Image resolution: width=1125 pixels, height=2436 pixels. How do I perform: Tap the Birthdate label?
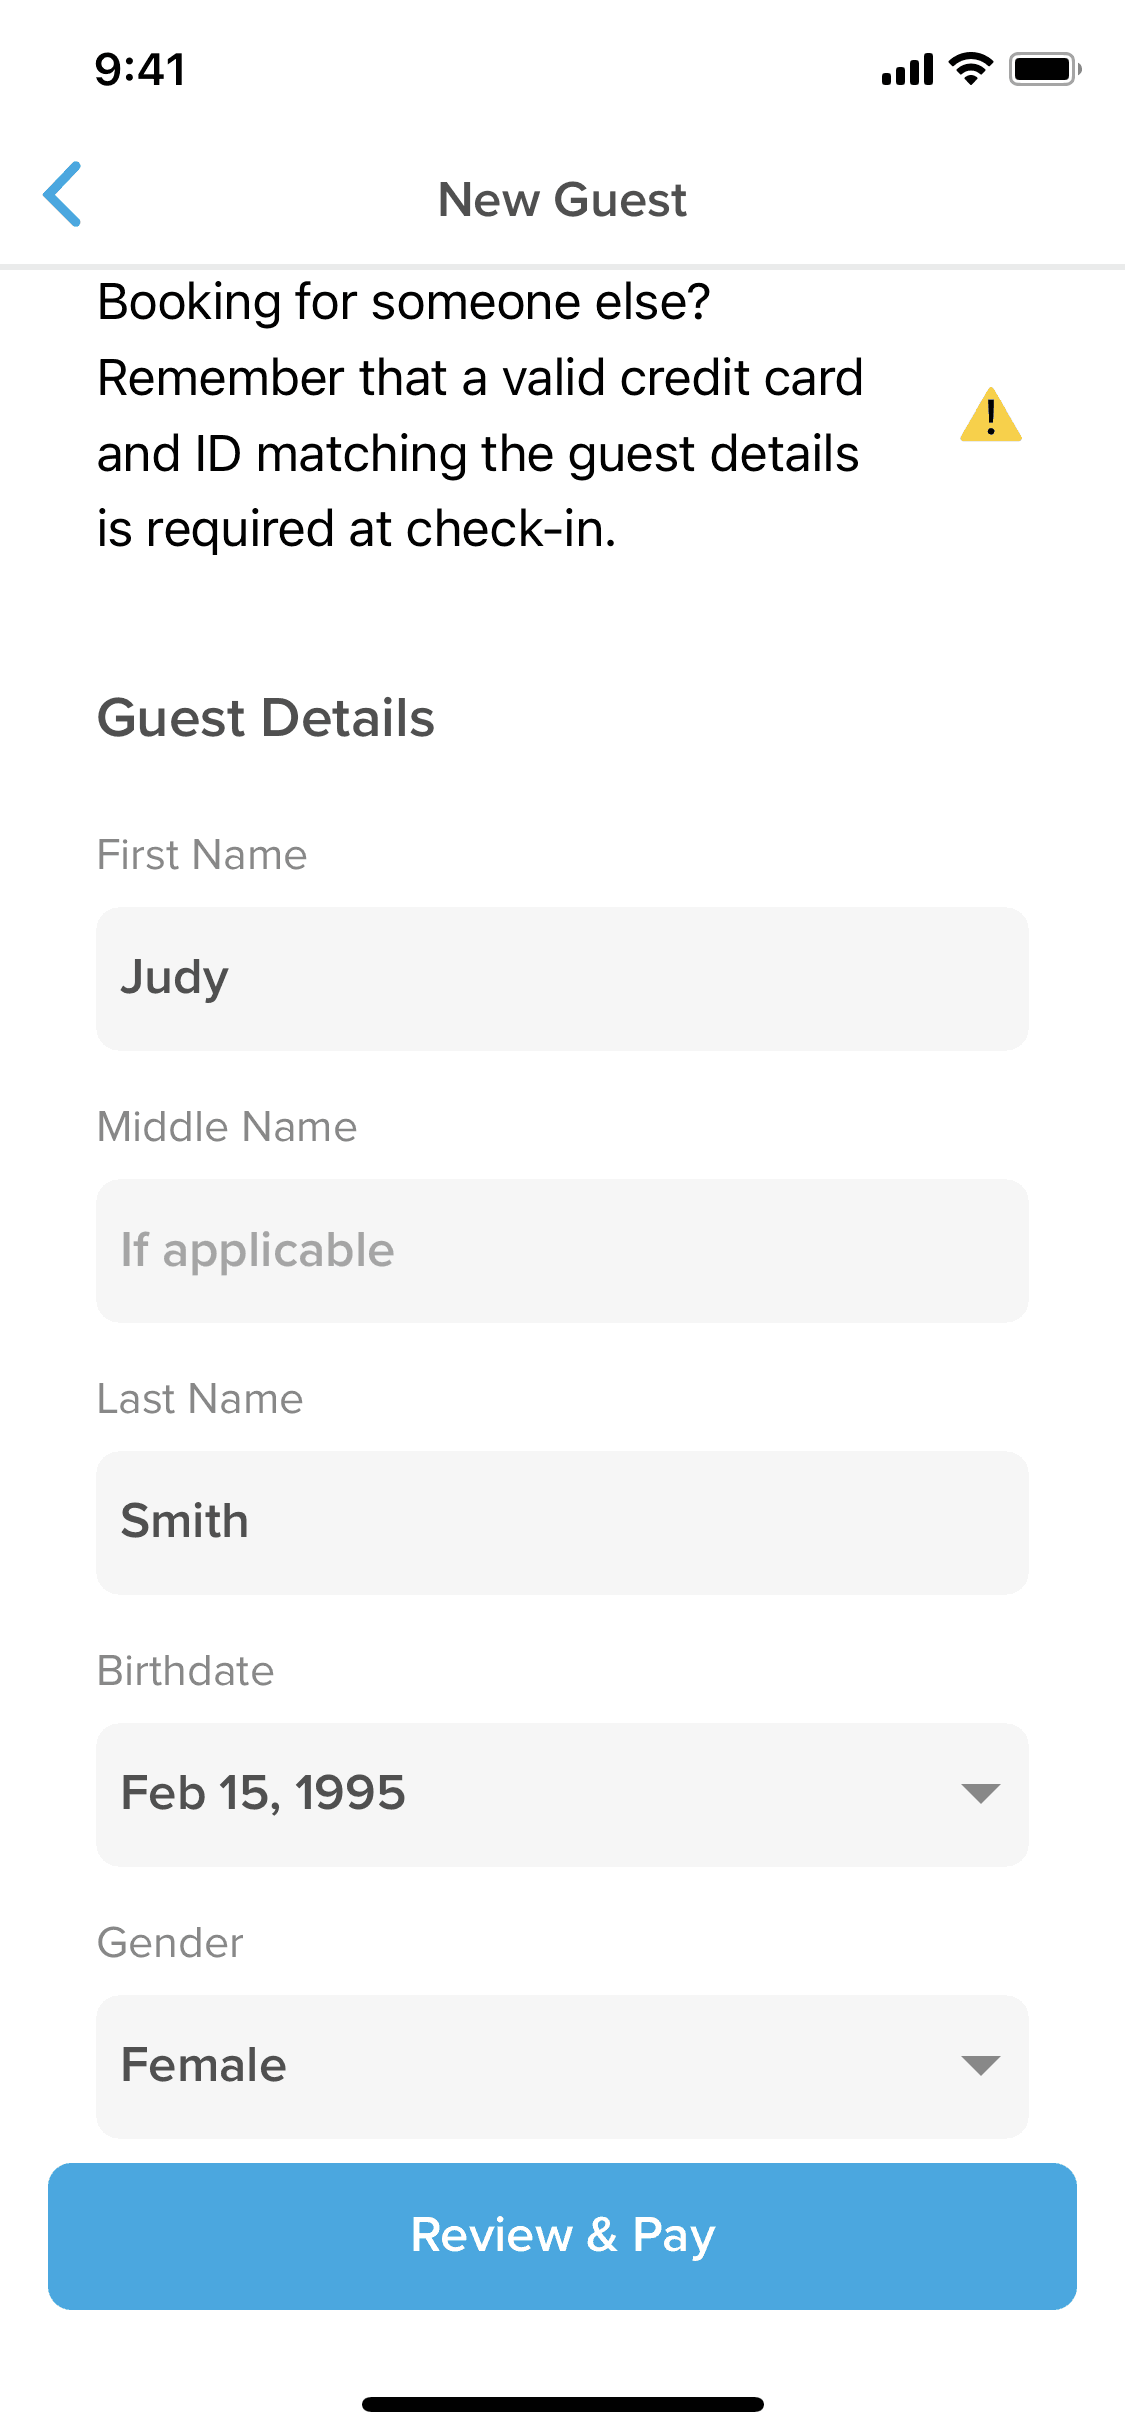click(x=185, y=1671)
